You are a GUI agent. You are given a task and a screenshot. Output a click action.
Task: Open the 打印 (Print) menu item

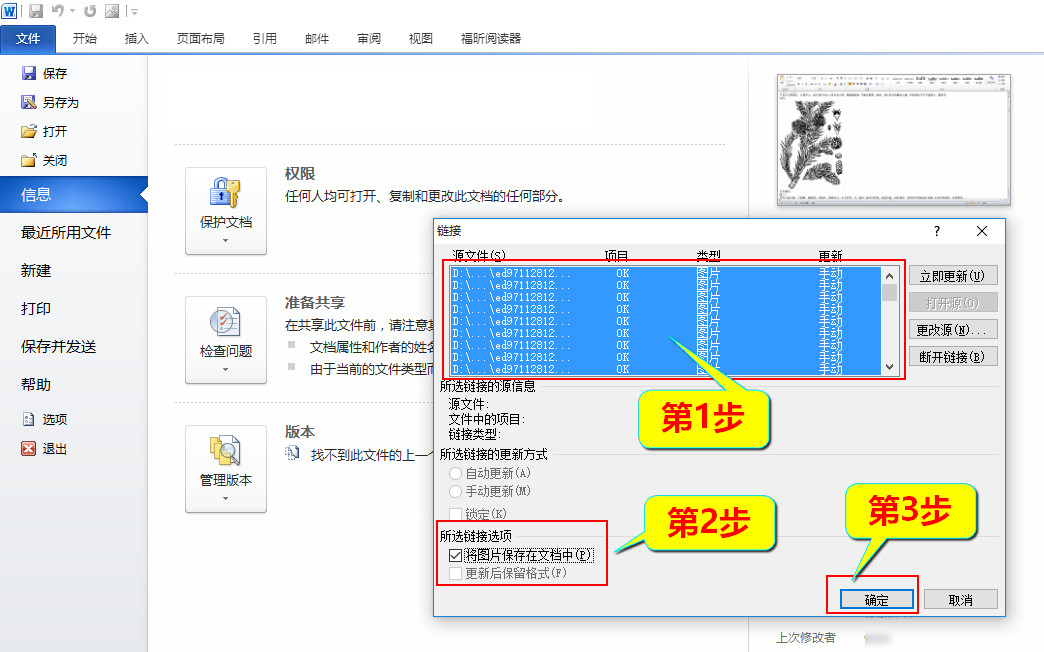36,309
